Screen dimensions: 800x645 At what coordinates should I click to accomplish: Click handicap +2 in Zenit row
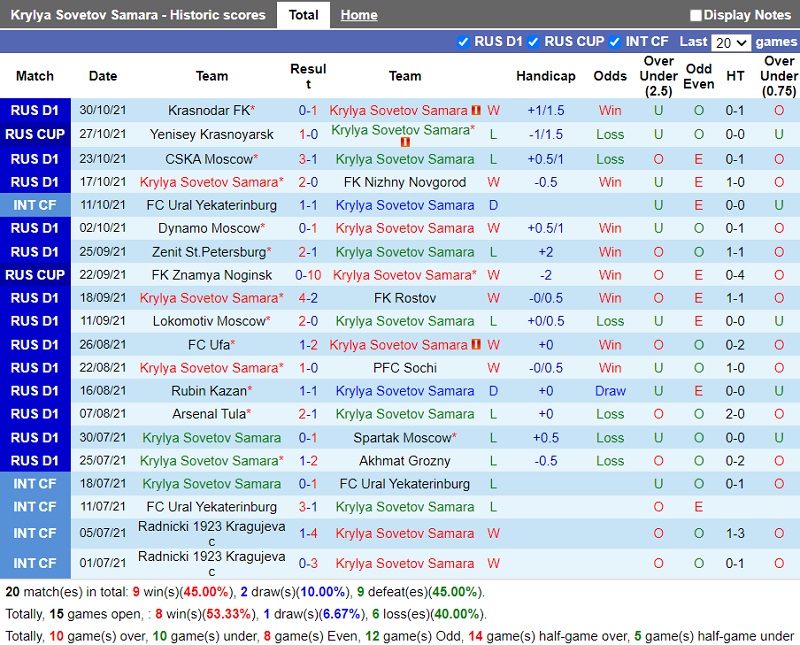545,252
